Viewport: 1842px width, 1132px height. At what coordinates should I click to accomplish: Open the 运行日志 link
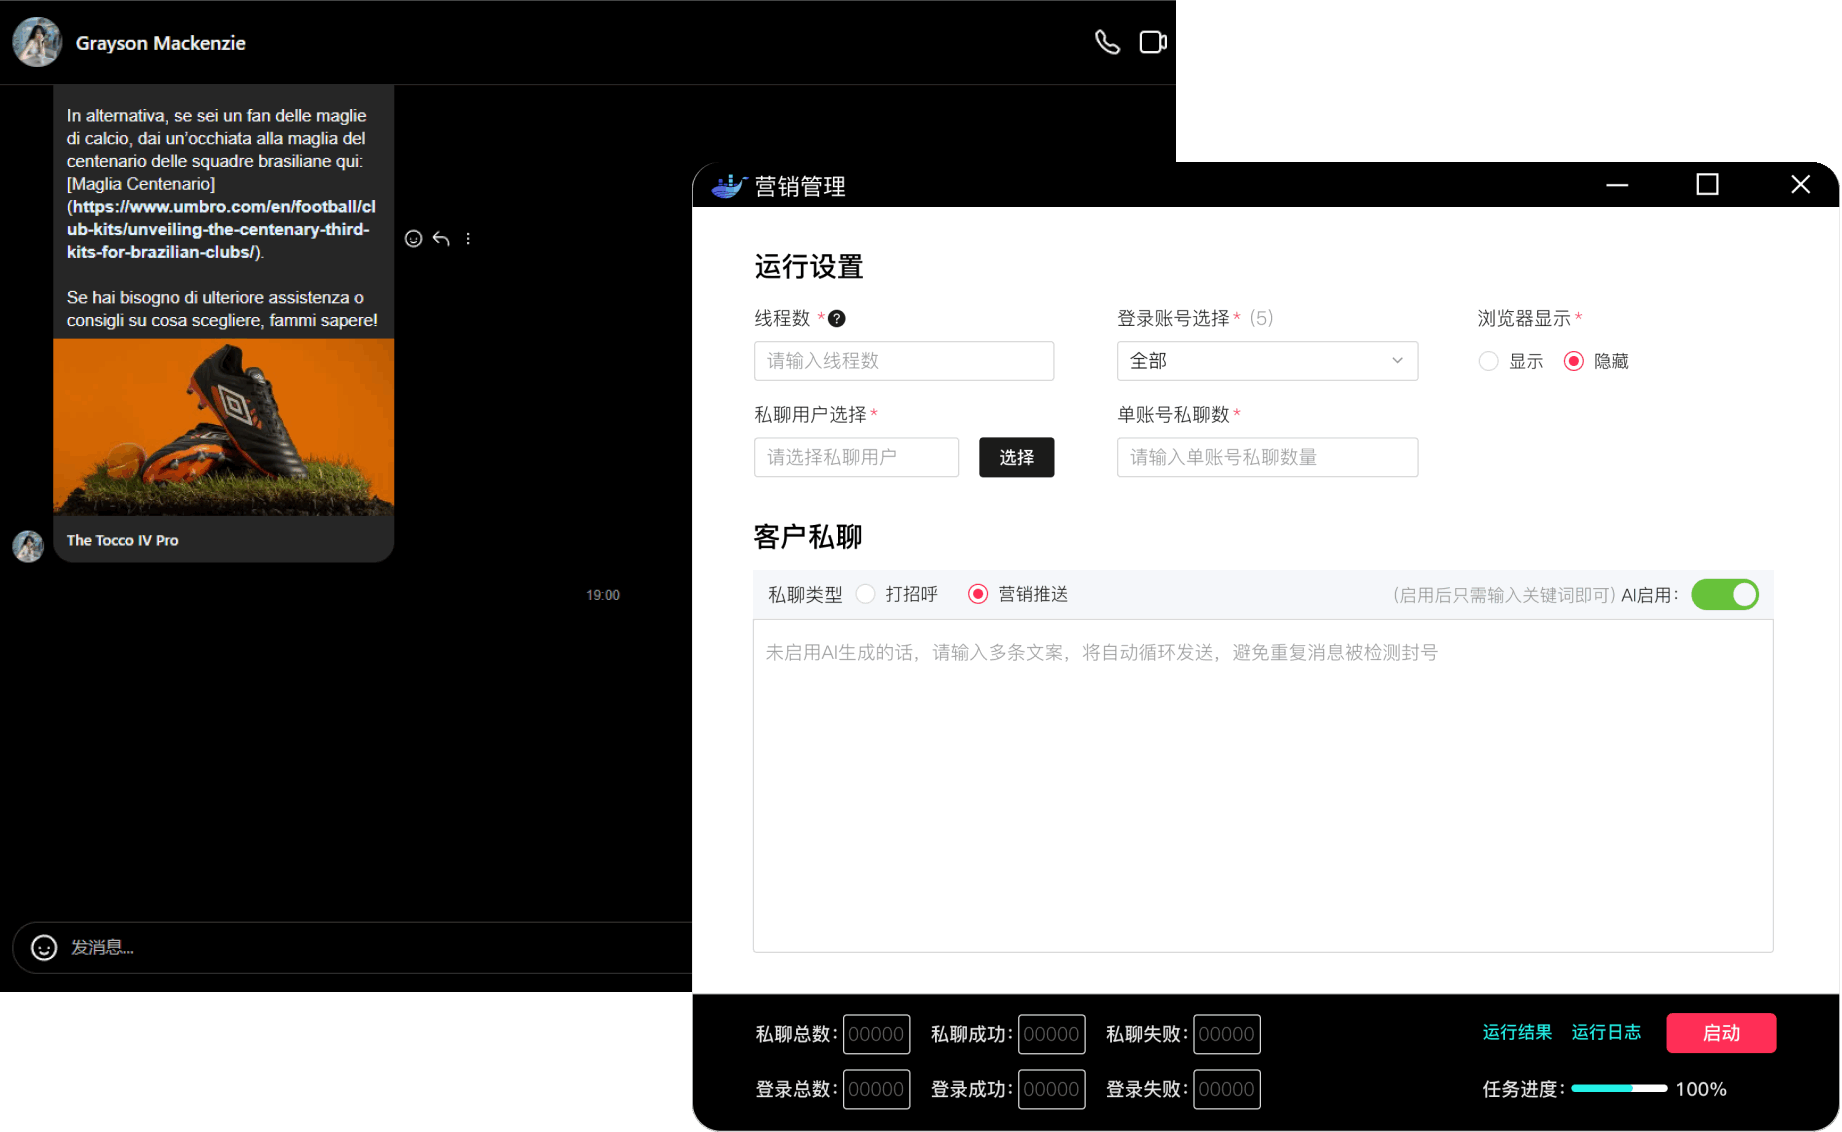coord(1606,1032)
